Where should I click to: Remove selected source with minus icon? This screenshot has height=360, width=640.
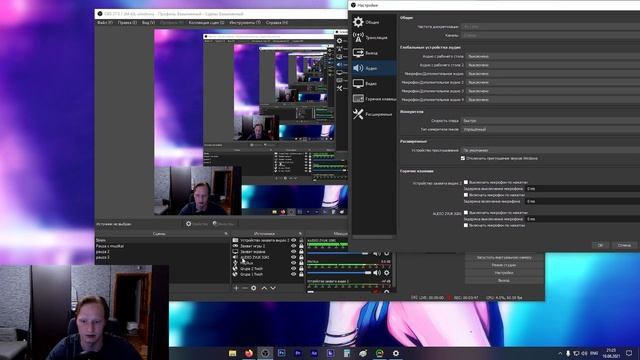point(245,288)
